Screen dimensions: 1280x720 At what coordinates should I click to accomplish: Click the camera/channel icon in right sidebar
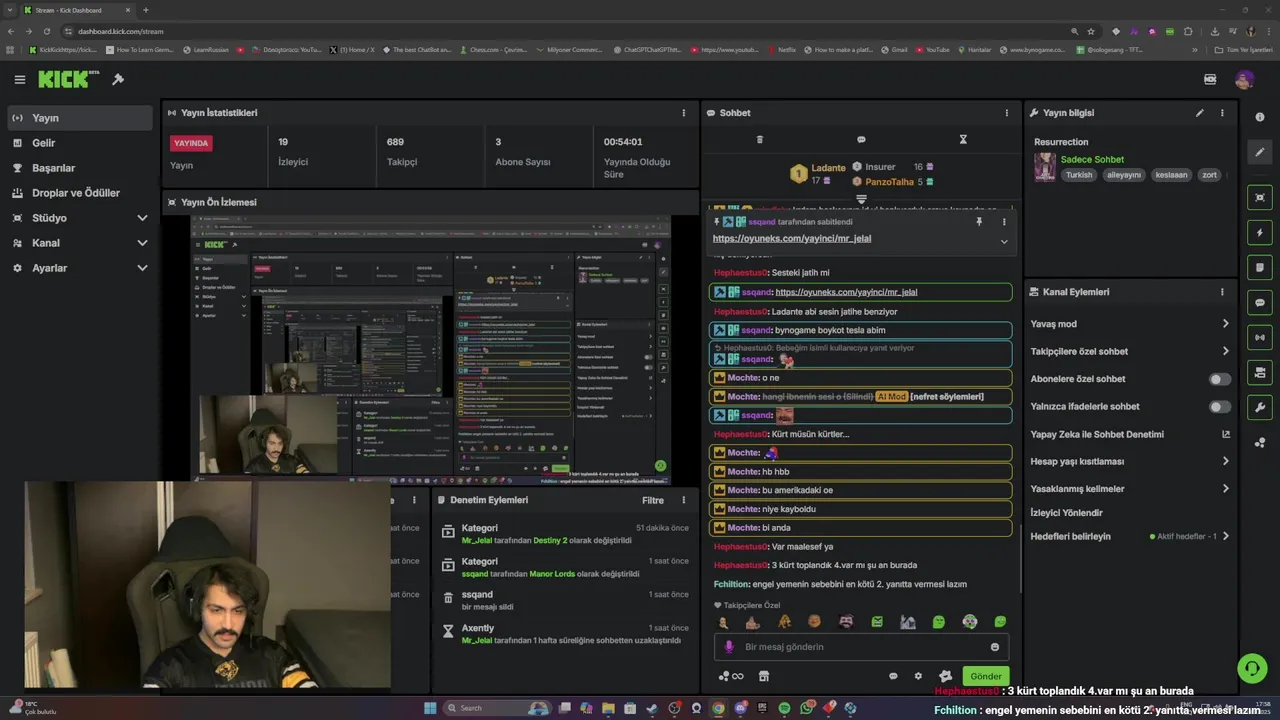tap(1260, 372)
